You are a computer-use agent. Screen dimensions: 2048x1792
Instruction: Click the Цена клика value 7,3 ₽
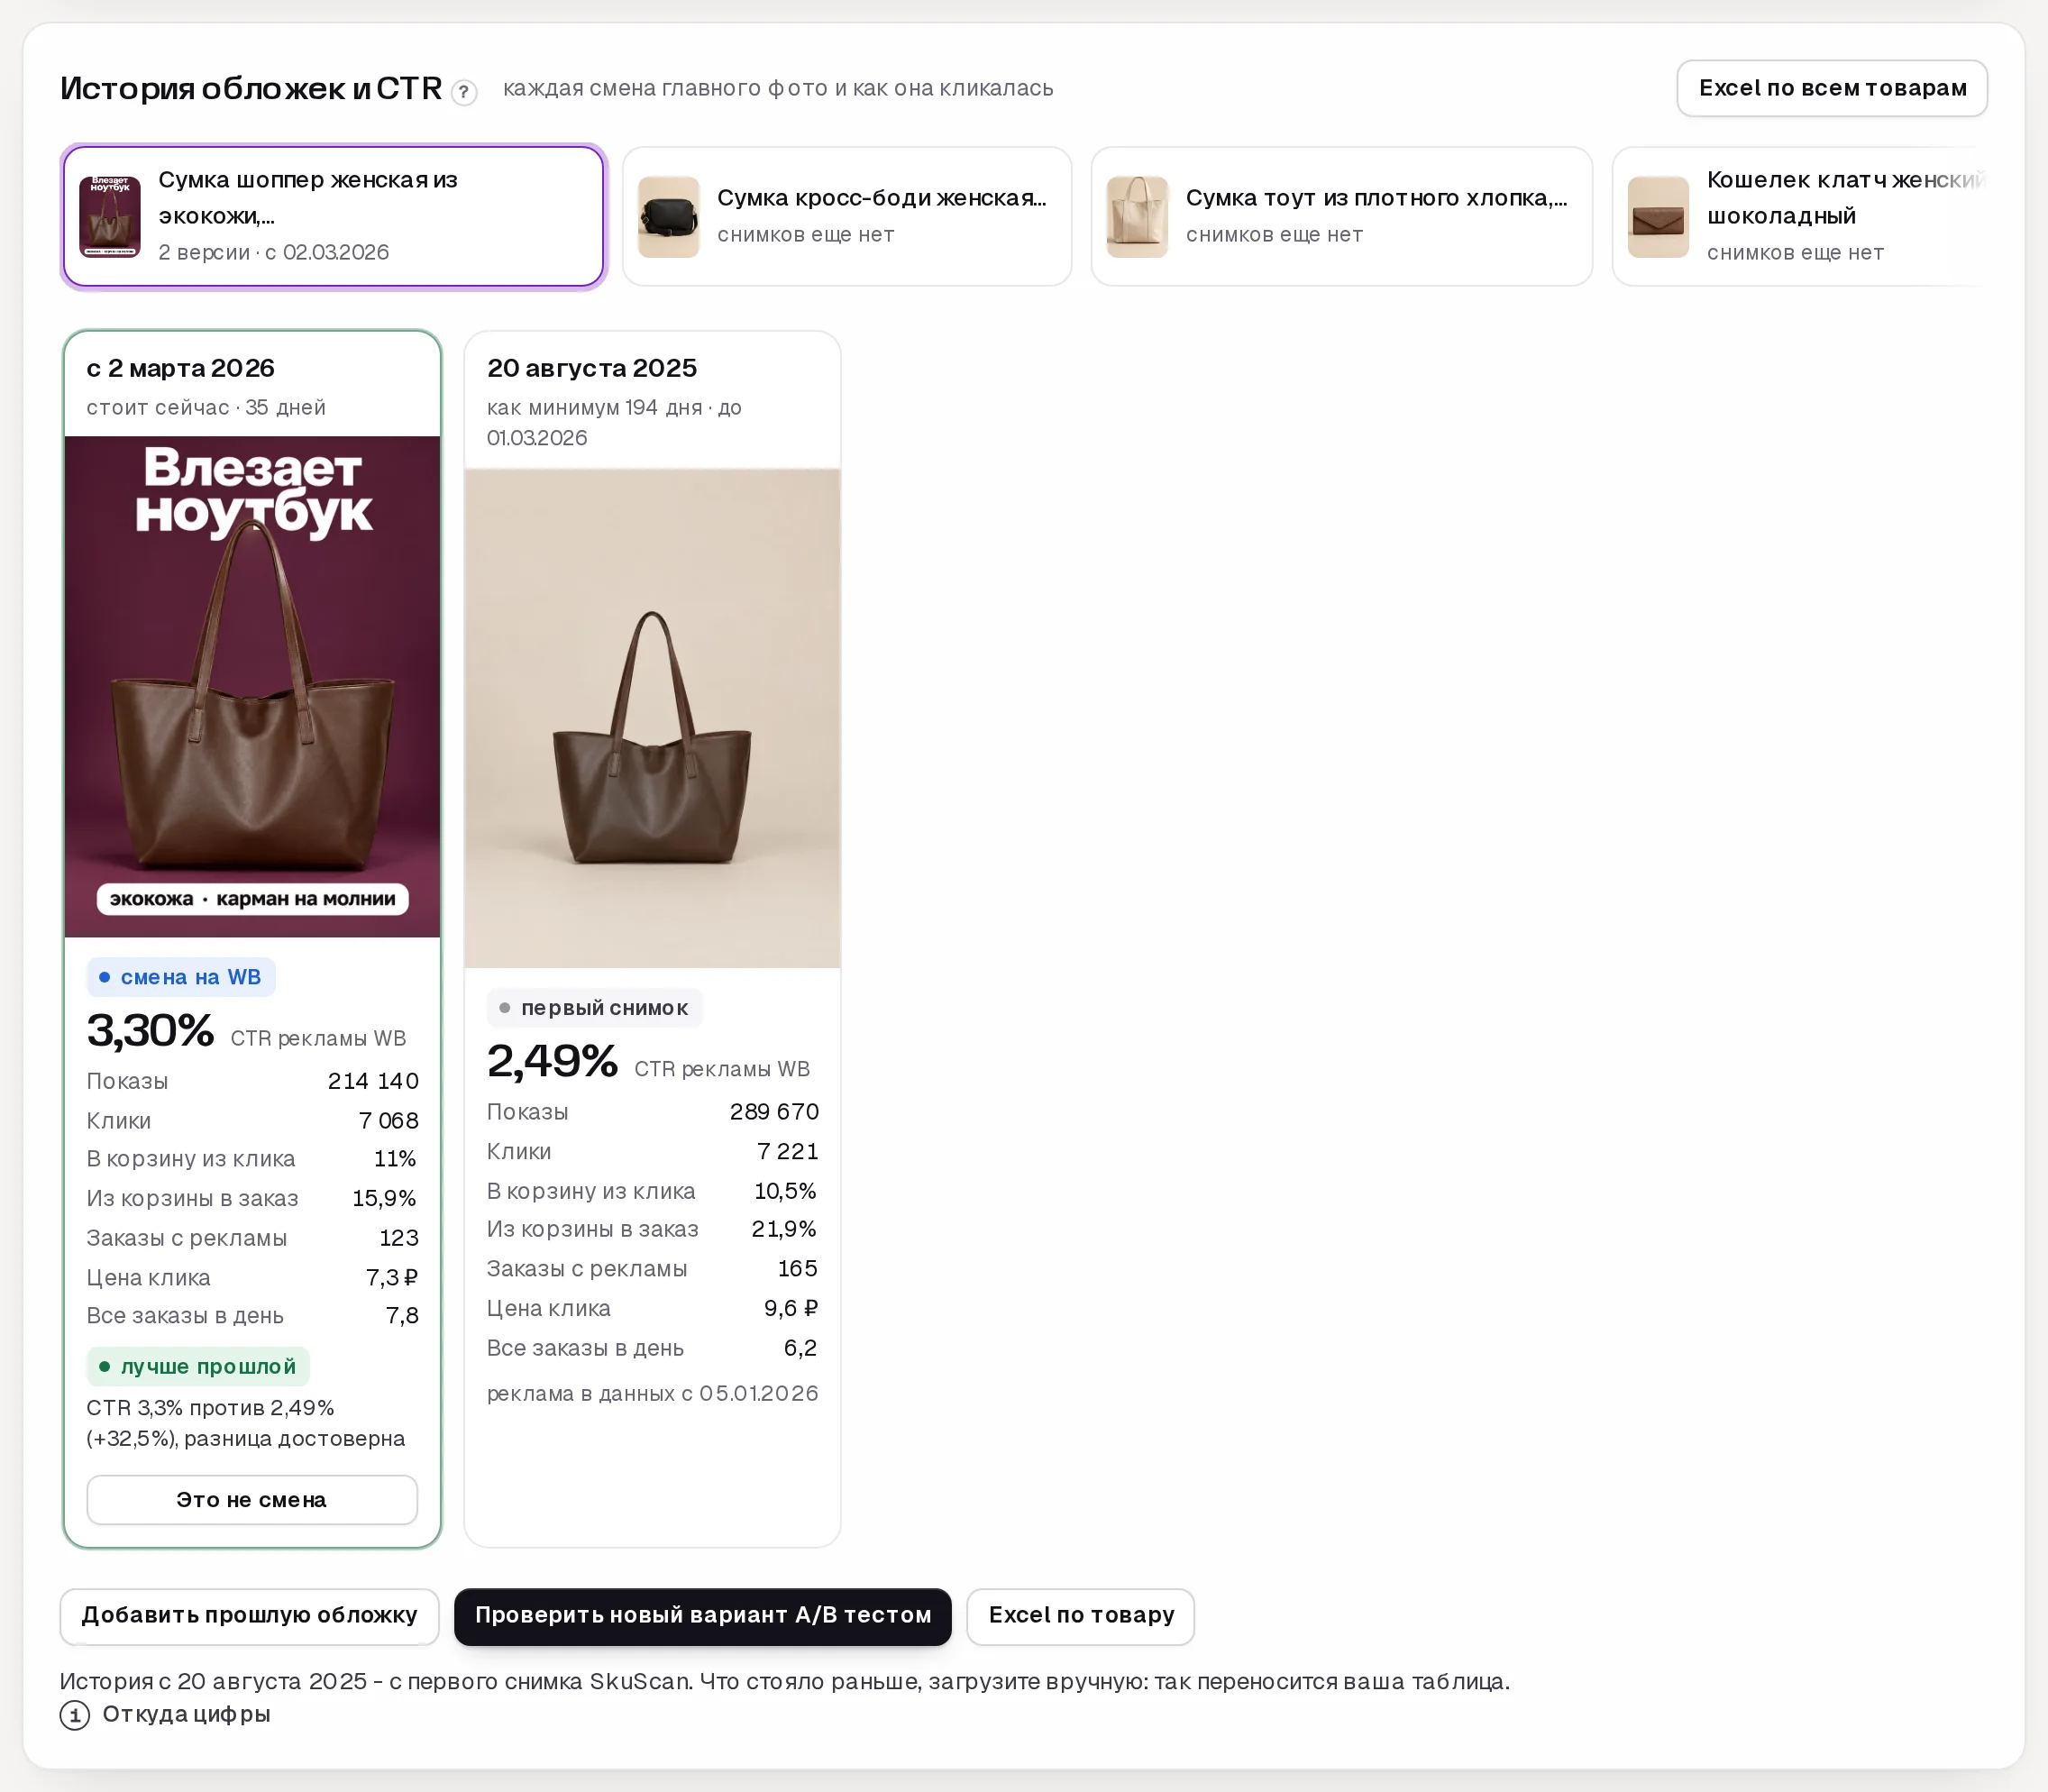click(x=391, y=1277)
